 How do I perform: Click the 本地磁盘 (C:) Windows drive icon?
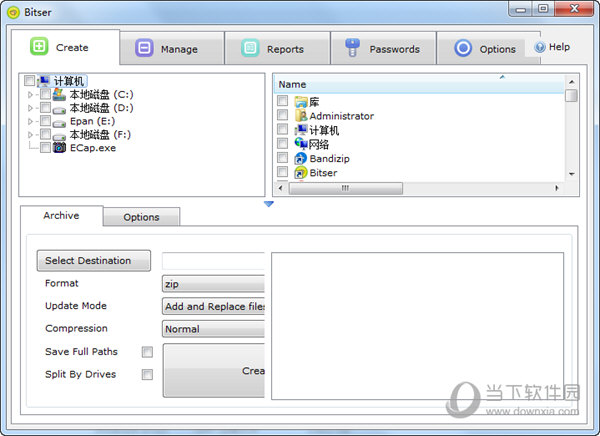(59, 94)
